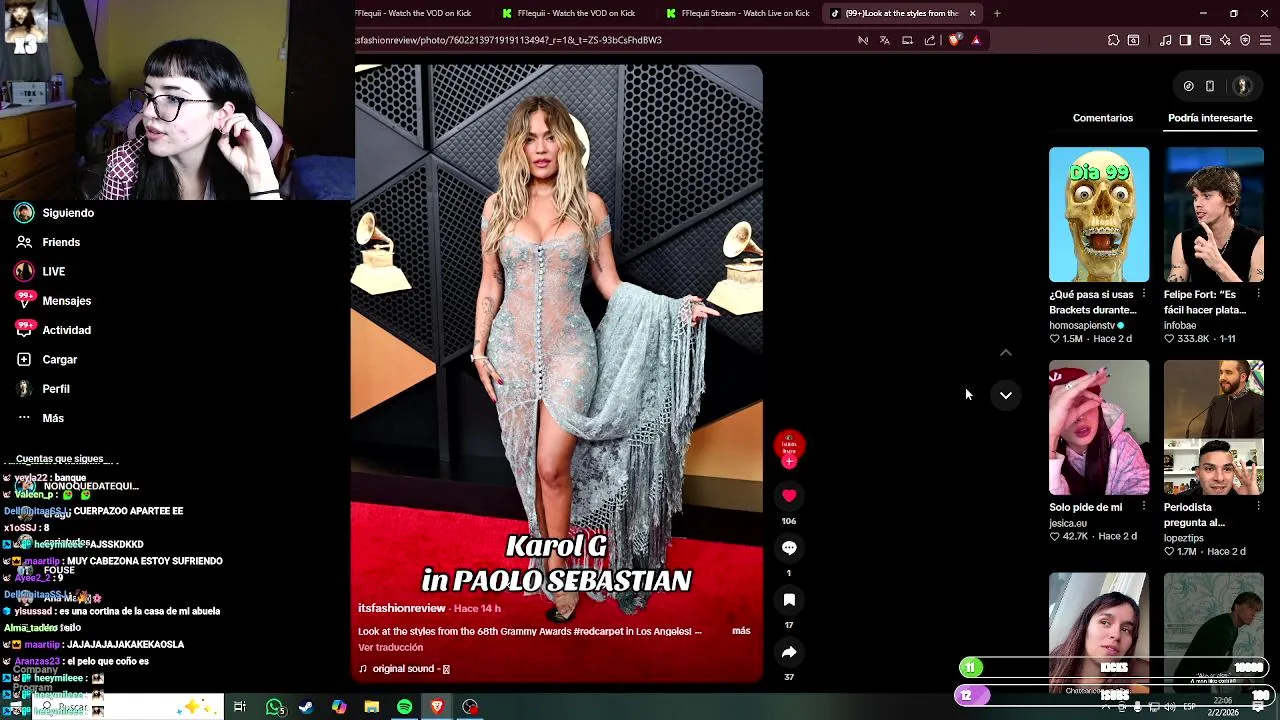This screenshot has height=720, width=1280.
Task: Expand the caption with 'más'
Action: 741,631
